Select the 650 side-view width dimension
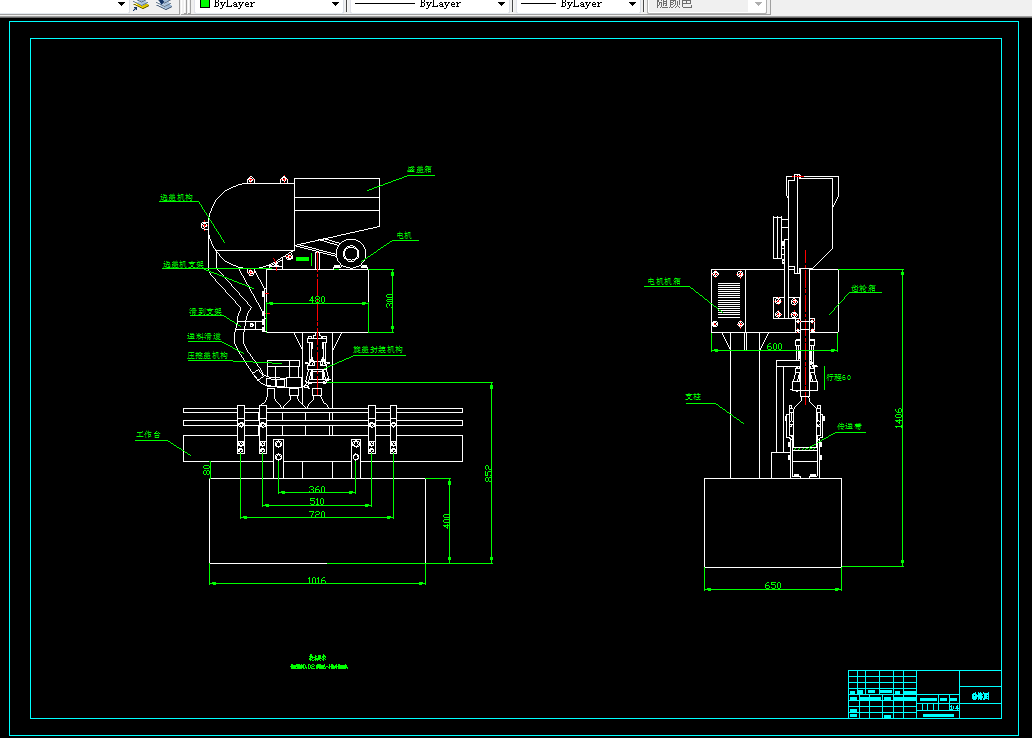 [773, 585]
